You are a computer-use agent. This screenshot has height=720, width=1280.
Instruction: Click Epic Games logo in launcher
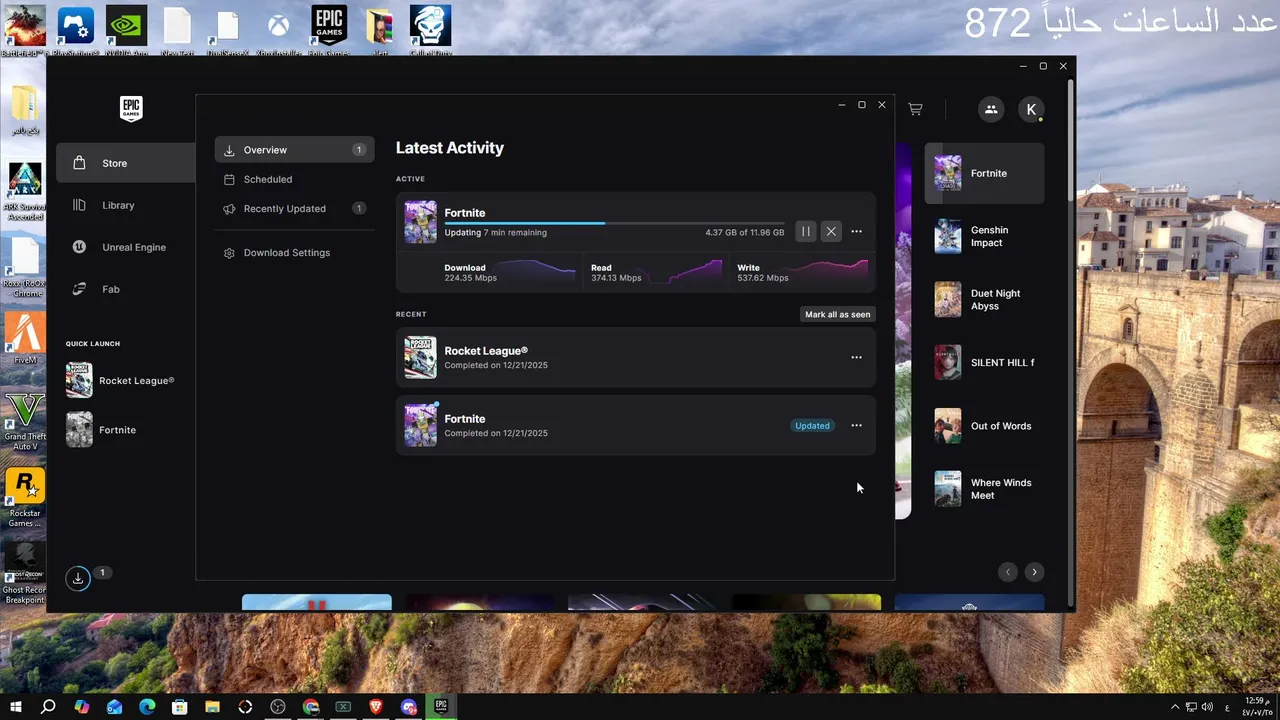coord(130,108)
